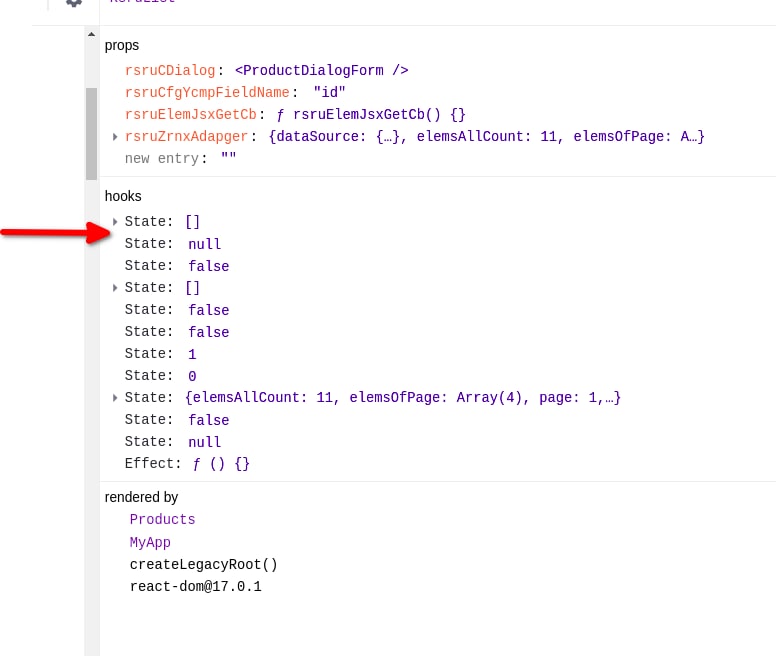This screenshot has width=776, height=656.
Task: Open the MyApp component link
Action: point(150,542)
